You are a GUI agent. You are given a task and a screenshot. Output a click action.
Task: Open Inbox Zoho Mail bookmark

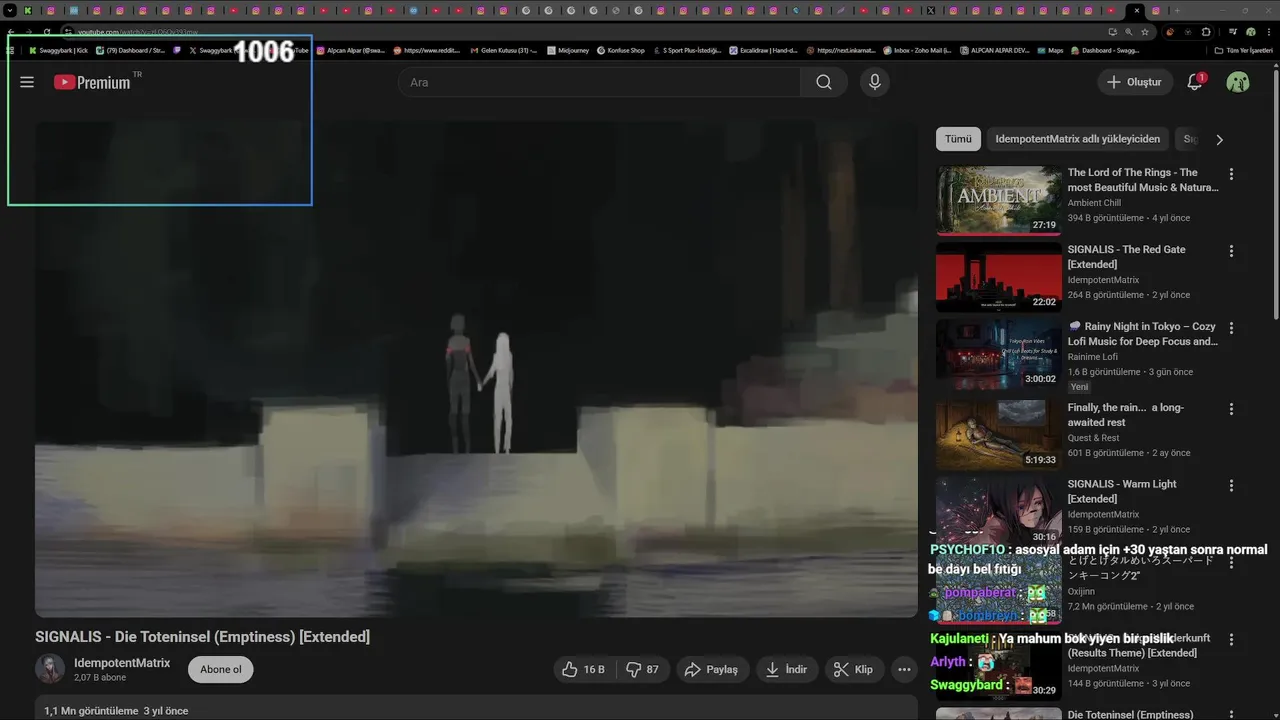[917, 50]
